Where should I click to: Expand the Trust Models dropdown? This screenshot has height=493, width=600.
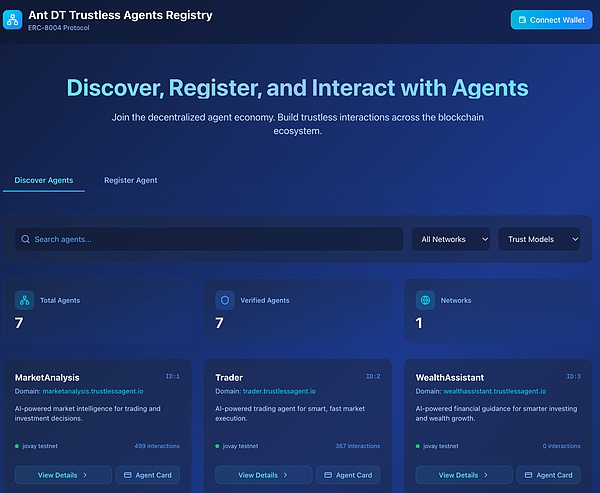coord(539,240)
